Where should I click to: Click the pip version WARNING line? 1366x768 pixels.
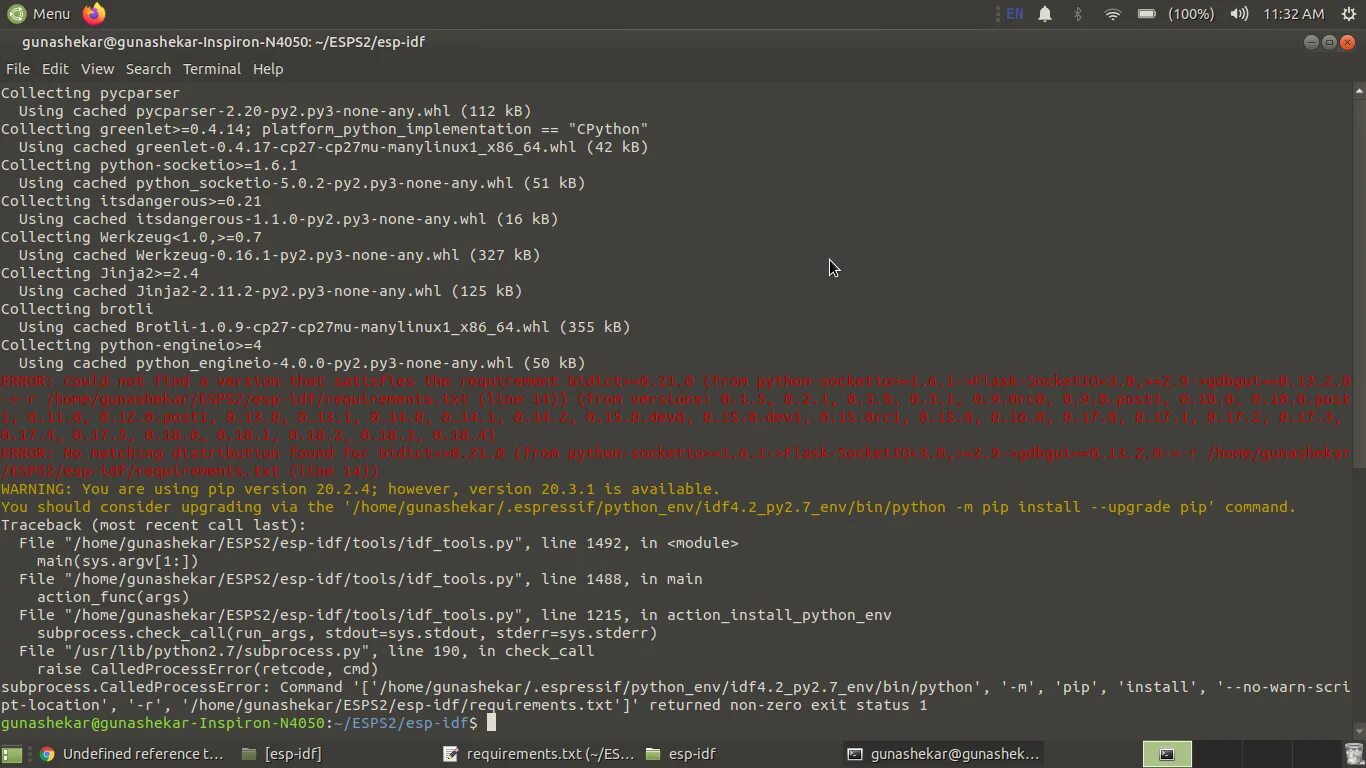(x=360, y=489)
